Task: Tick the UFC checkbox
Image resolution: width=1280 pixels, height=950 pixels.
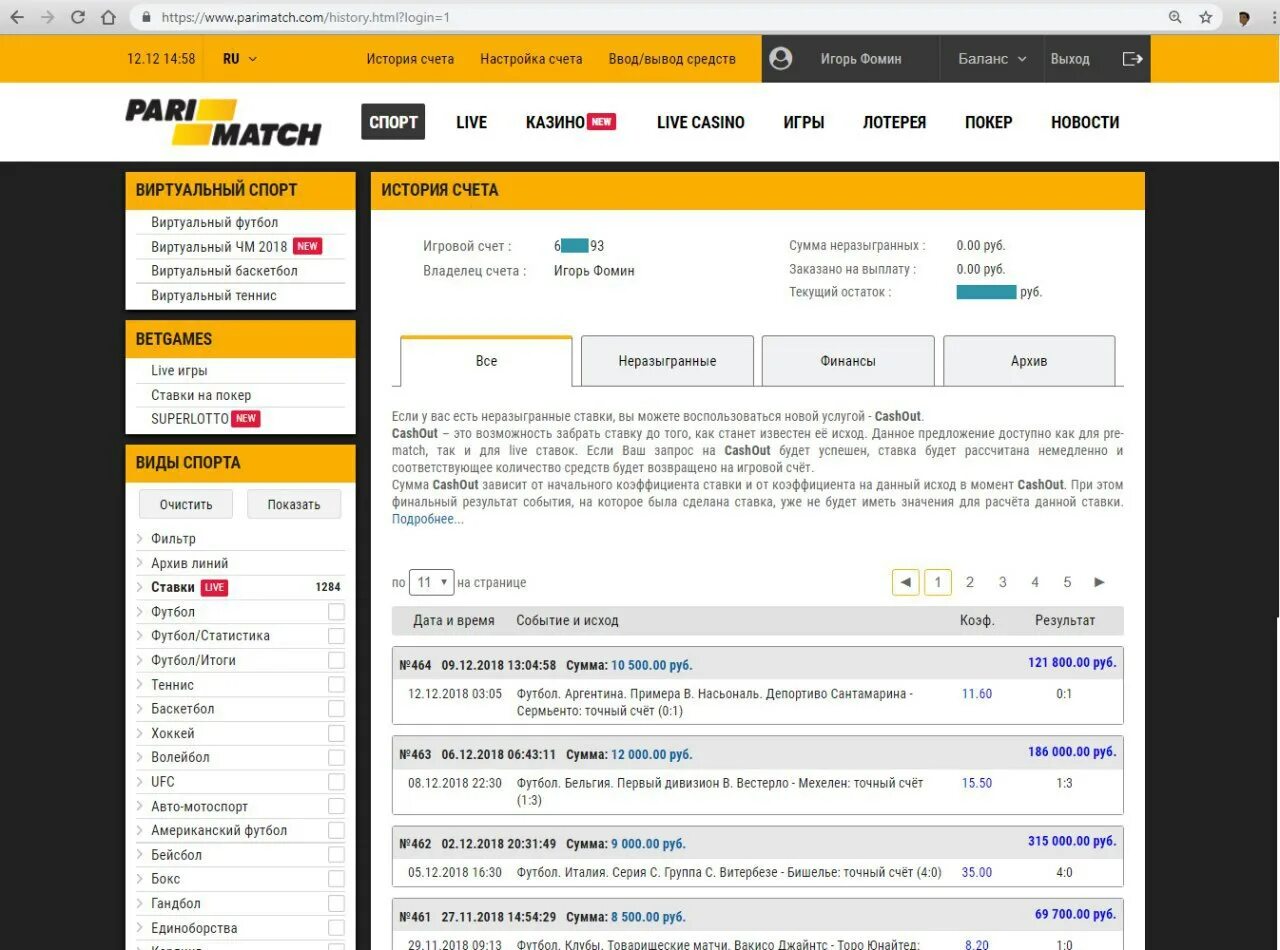Action: (336, 782)
